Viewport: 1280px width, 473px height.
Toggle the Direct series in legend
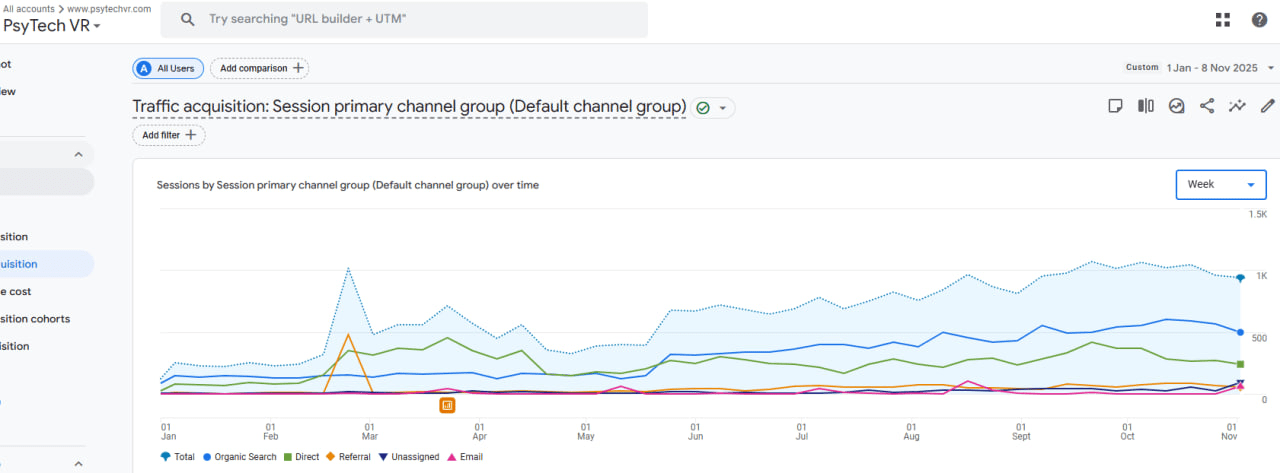tap(301, 457)
